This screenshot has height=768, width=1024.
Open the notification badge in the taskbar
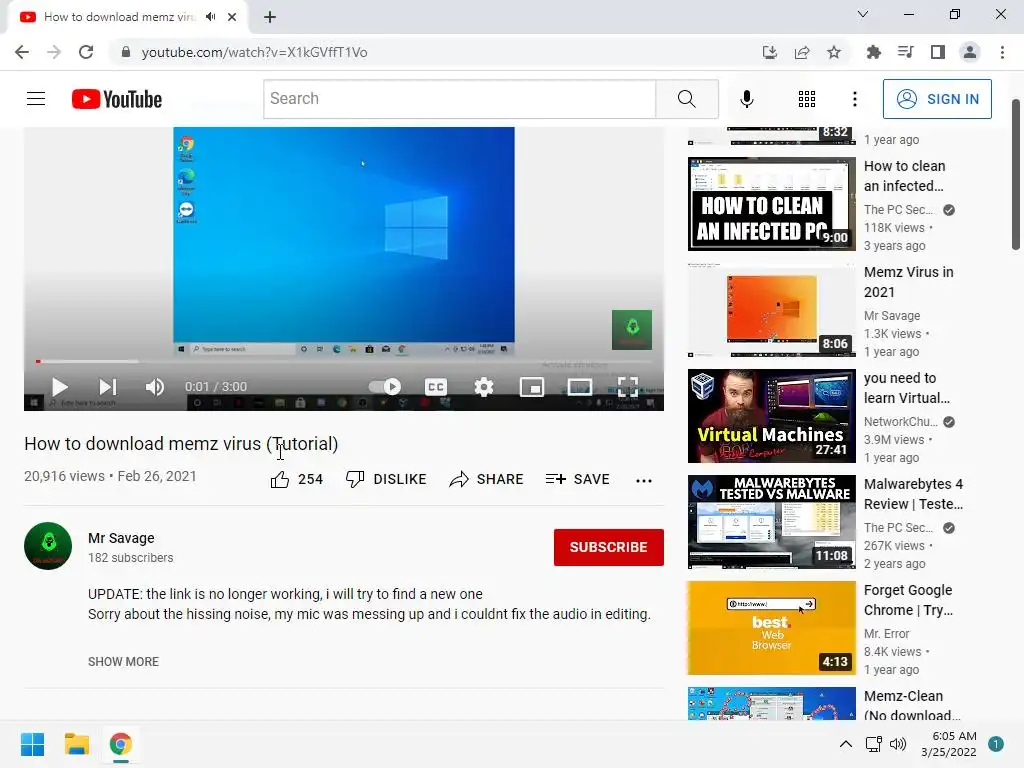(x=996, y=744)
